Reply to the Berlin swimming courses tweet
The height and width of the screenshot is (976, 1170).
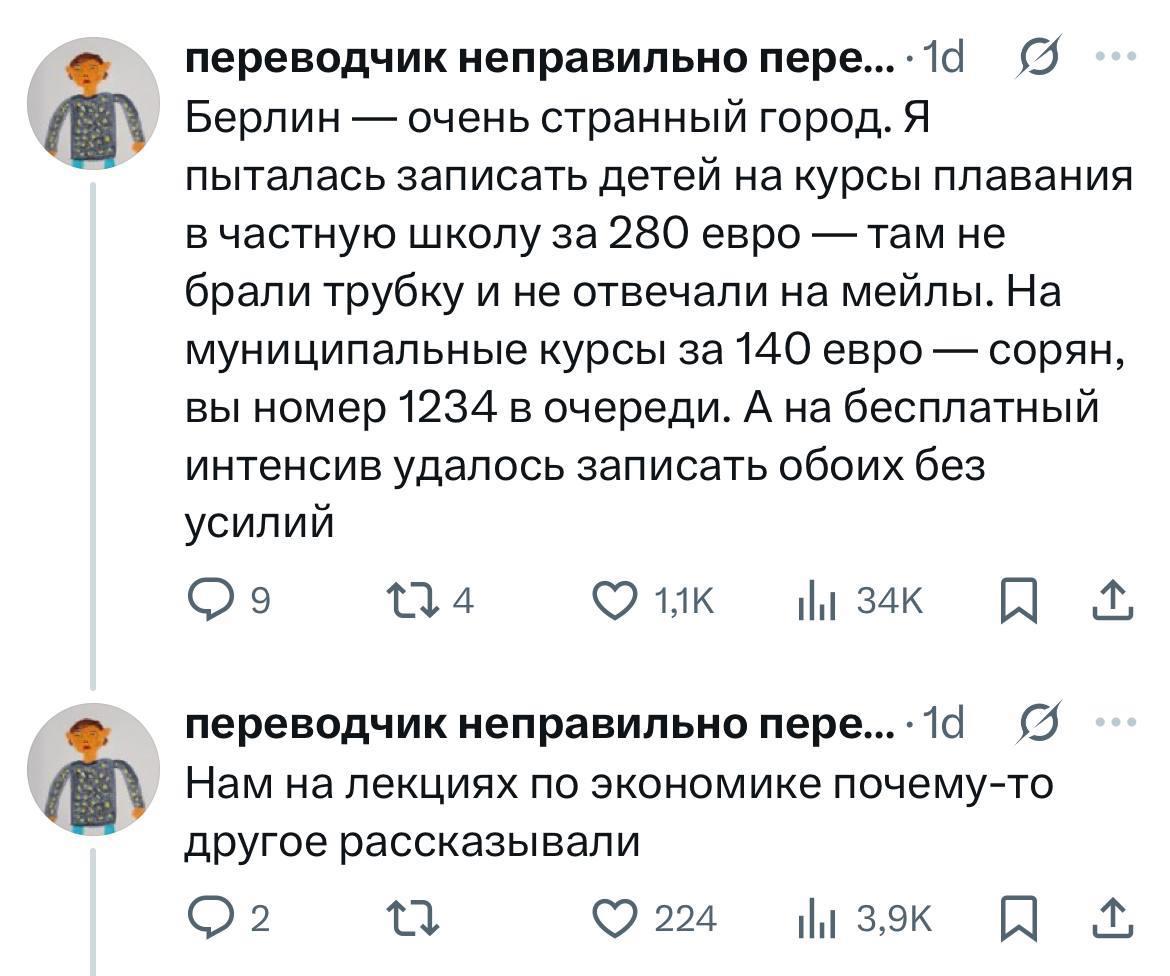tap(208, 600)
